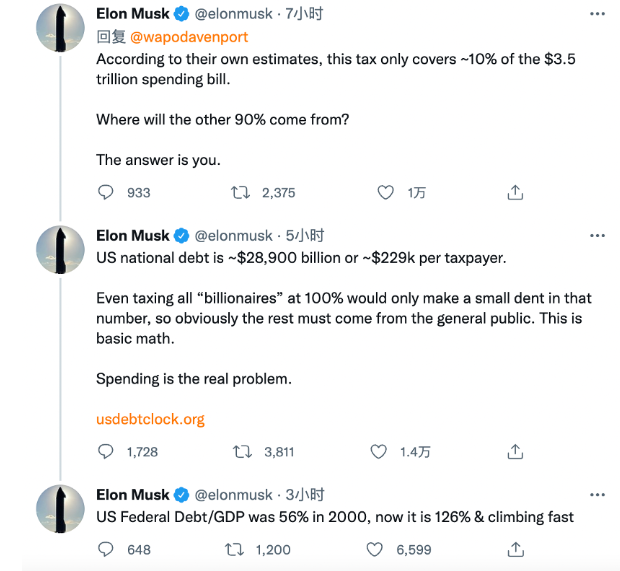Share the national debt tweet
The image size is (620, 571).
point(515,452)
